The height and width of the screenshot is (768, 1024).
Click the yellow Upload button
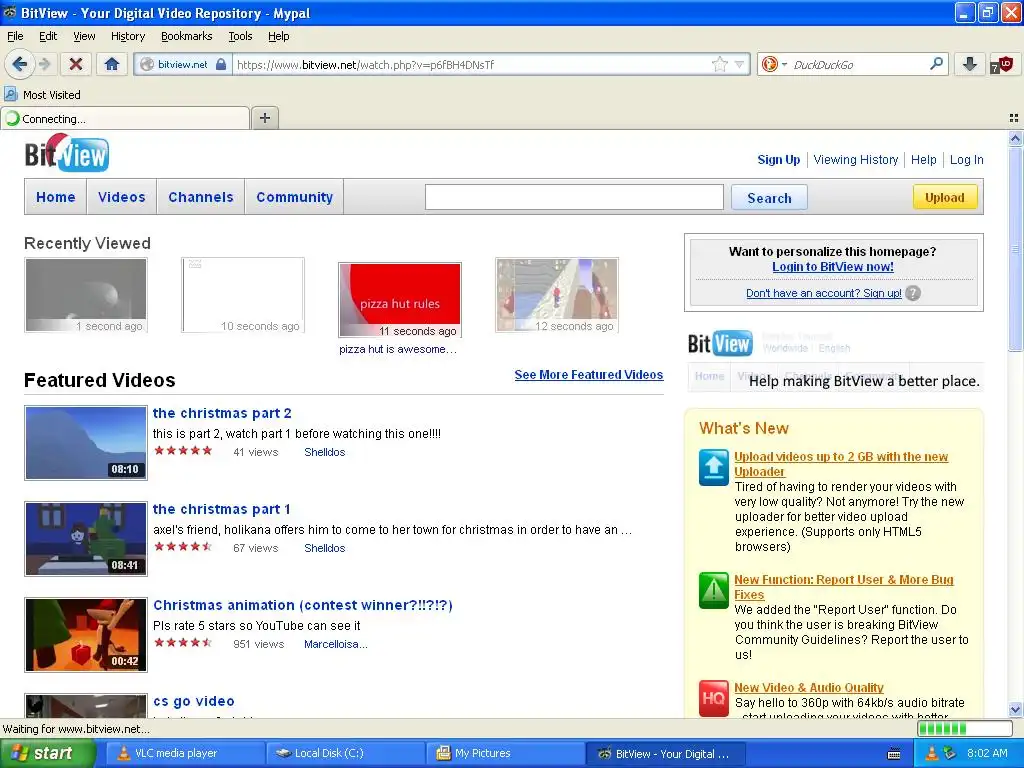tap(944, 197)
